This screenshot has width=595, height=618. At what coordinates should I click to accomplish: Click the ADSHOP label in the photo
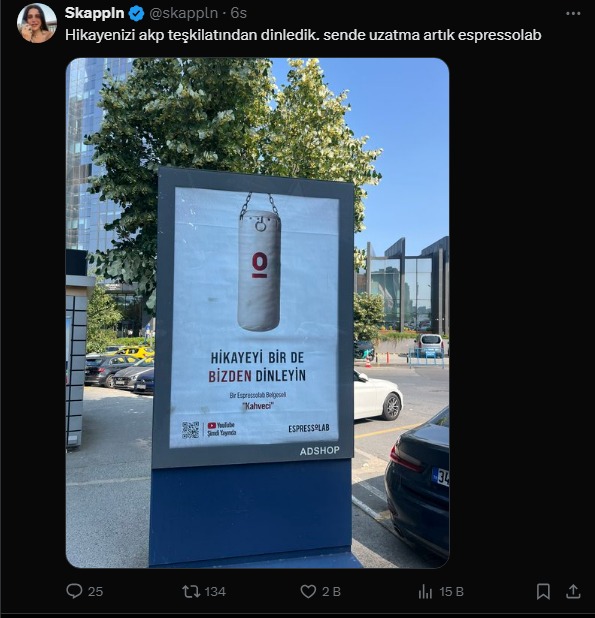tap(320, 451)
